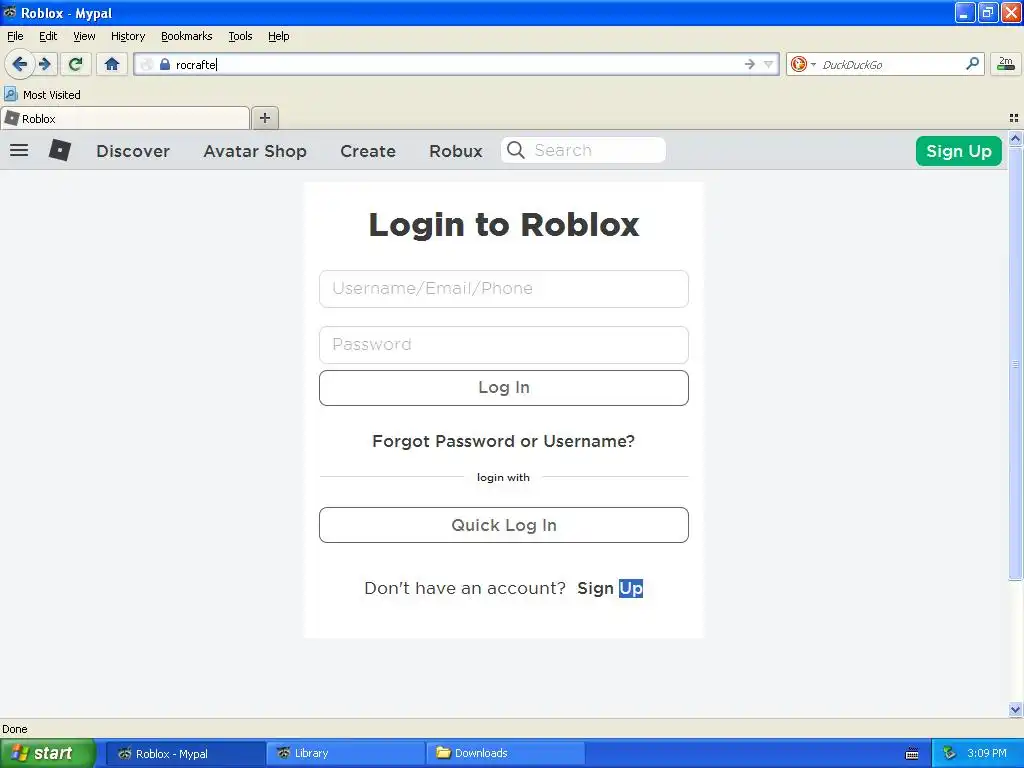Select the Roblox browser tab
Image resolution: width=1024 pixels, height=768 pixels.
pyautogui.click(x=125, y=118)
